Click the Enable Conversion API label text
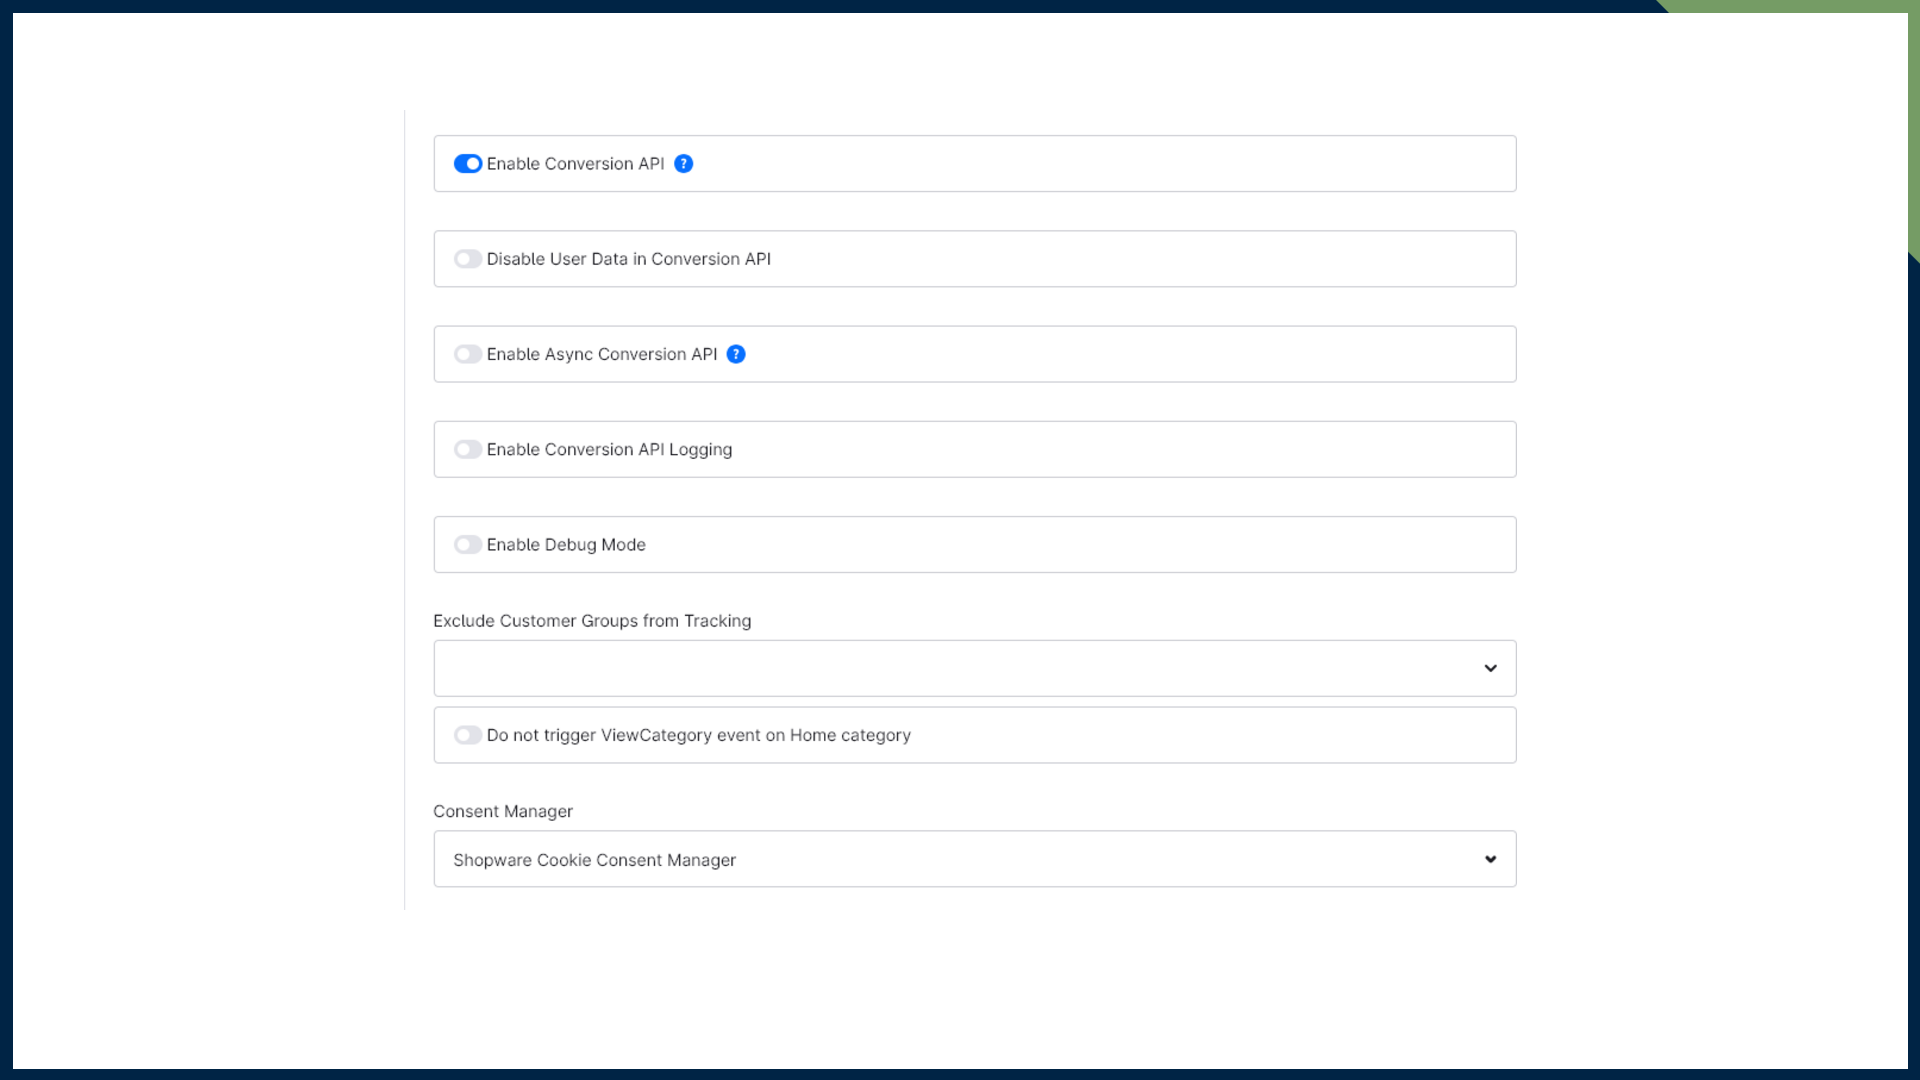The width and height of the screenshot is (1920, 1080). (575, 164)
